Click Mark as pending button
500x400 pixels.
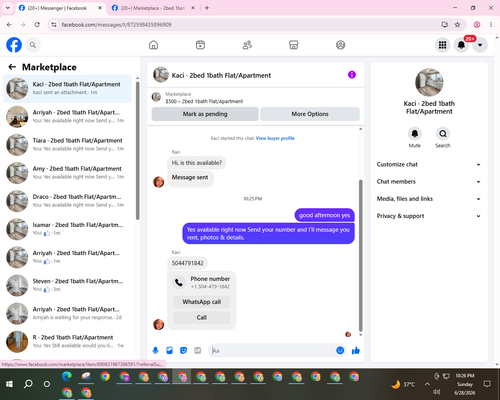(x=205, y=114)
